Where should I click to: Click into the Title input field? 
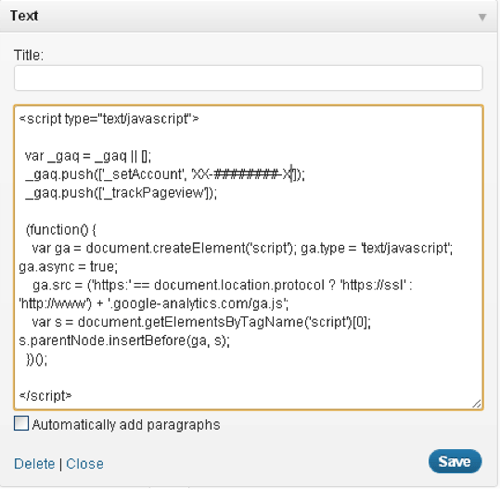(248, 78)
